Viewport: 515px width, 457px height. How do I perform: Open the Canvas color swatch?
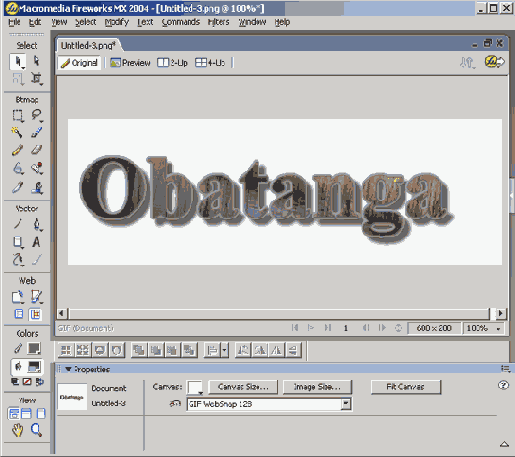[x=195, y=388]
